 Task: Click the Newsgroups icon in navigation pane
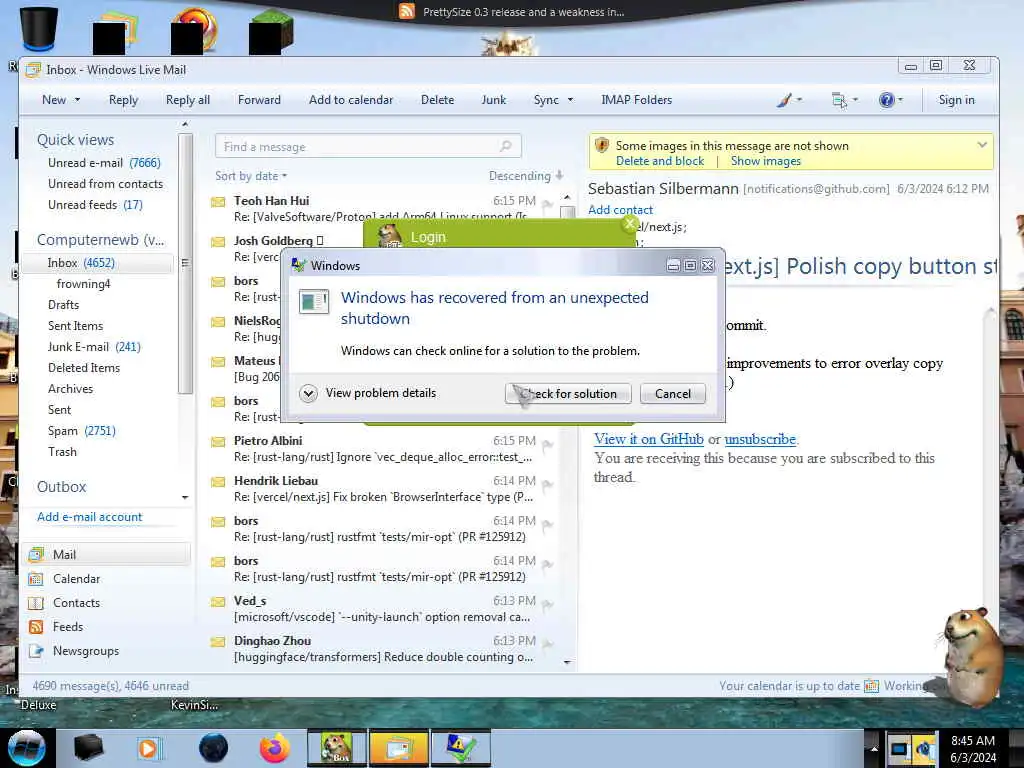(37, 651)
